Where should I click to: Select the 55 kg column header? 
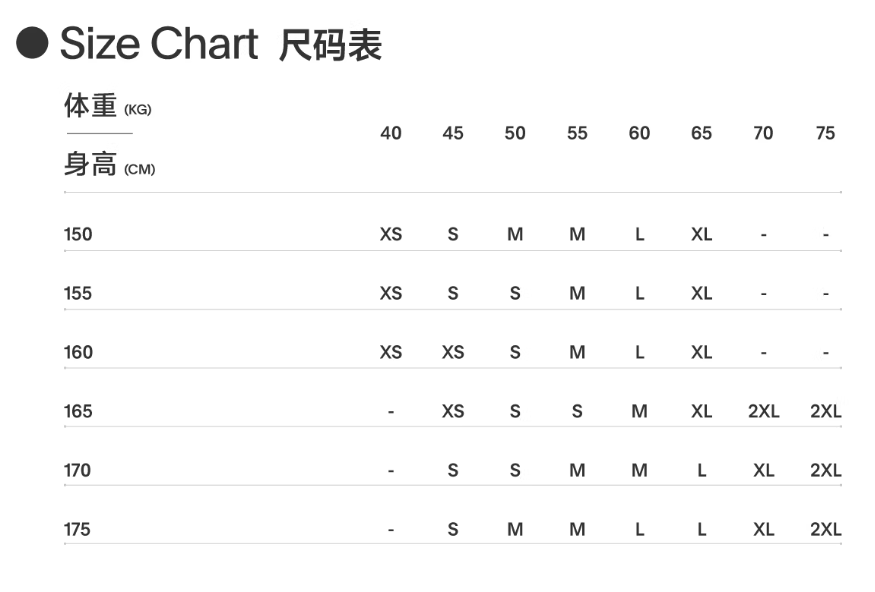577,134
